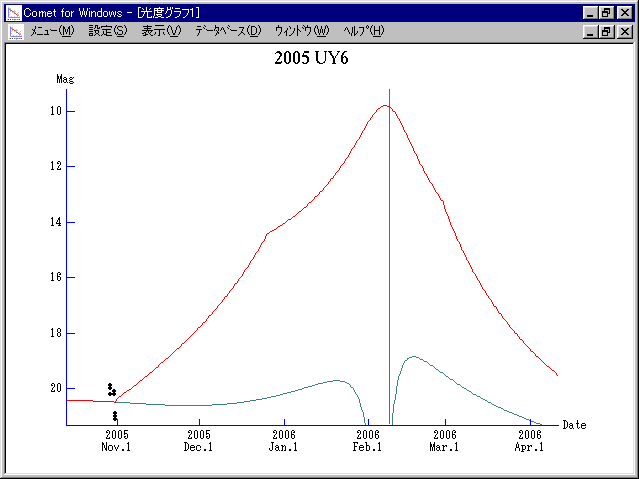This screenshot has width=639, height=479.
Task: Restore down the main application window
Action: click(x=606, y=12)
